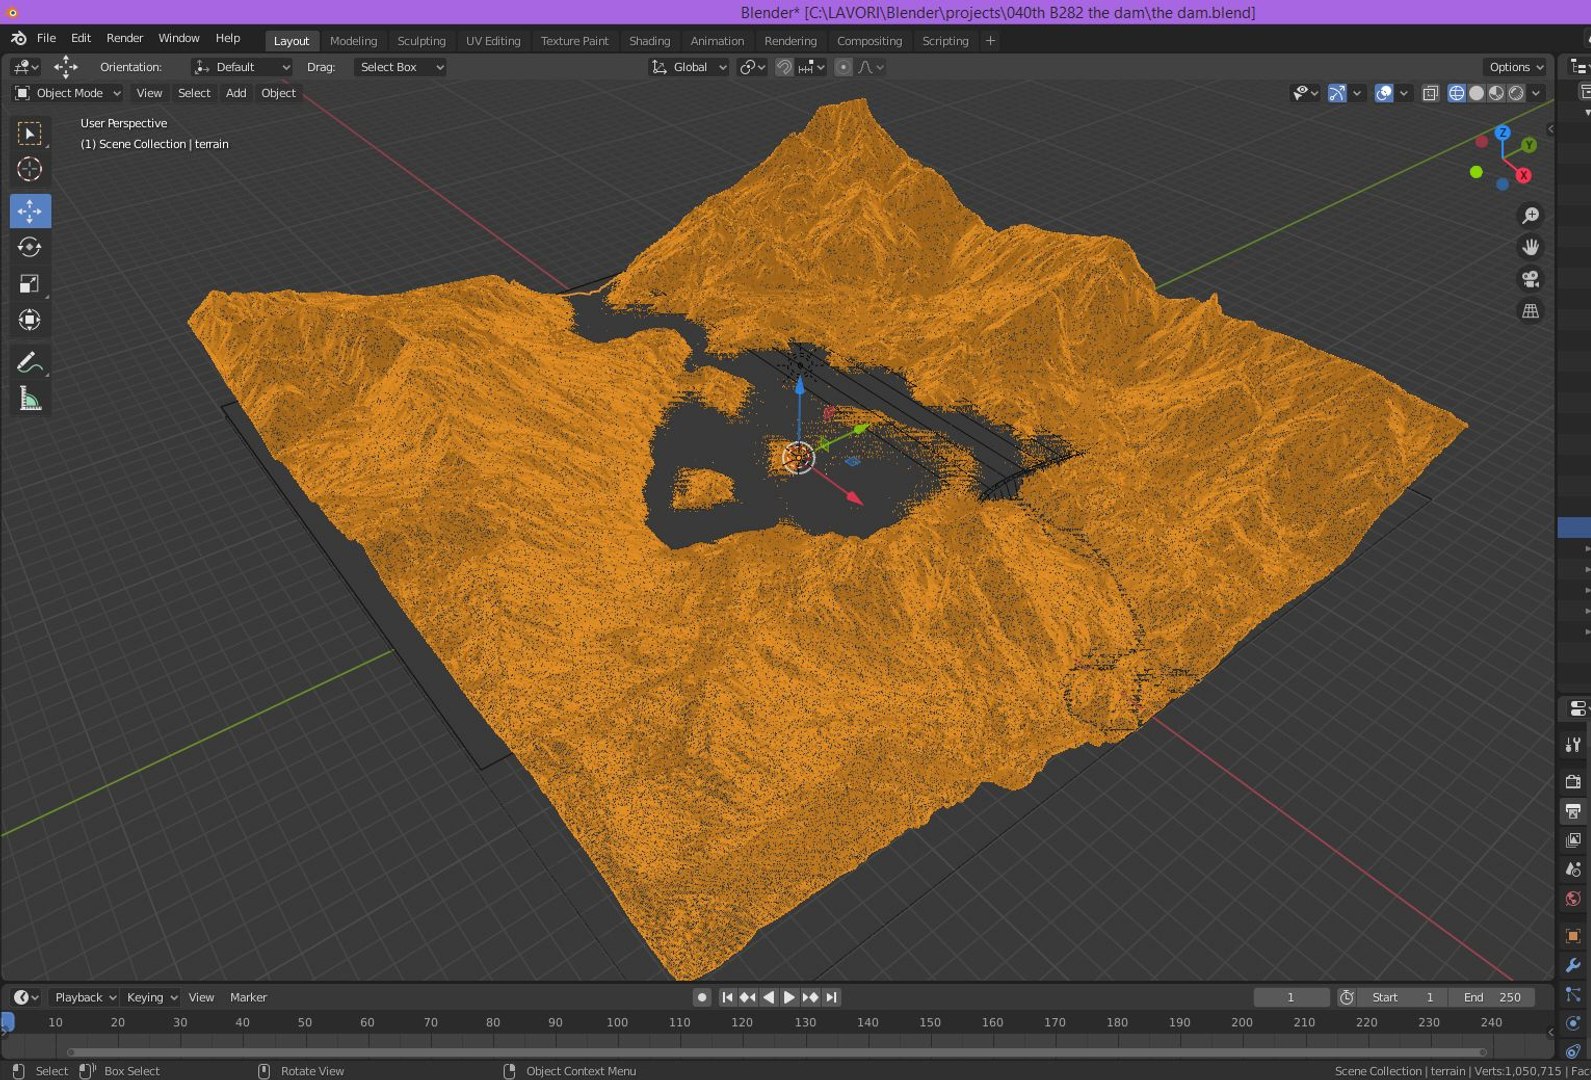Switch to rendered viewport shading
This screenshot has height=1080, width=1591.
[x=1516, y=93]
